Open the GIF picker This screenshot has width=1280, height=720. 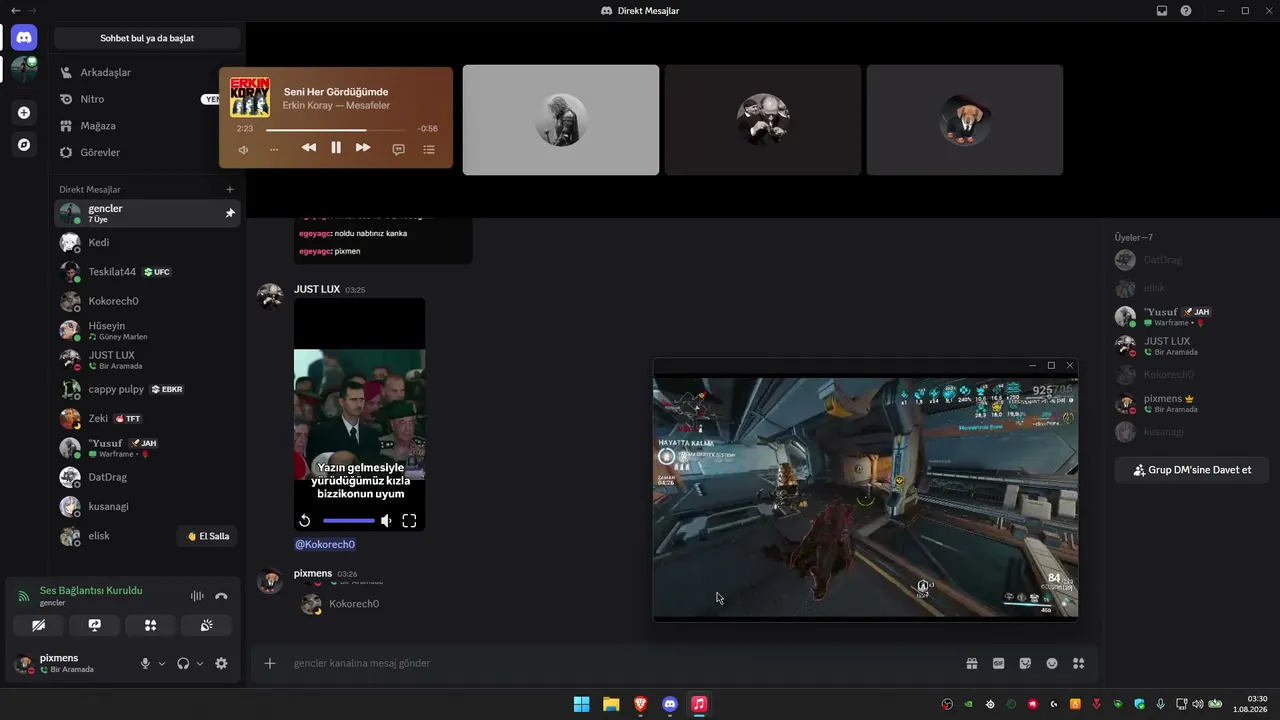click(x=998, y=663)
